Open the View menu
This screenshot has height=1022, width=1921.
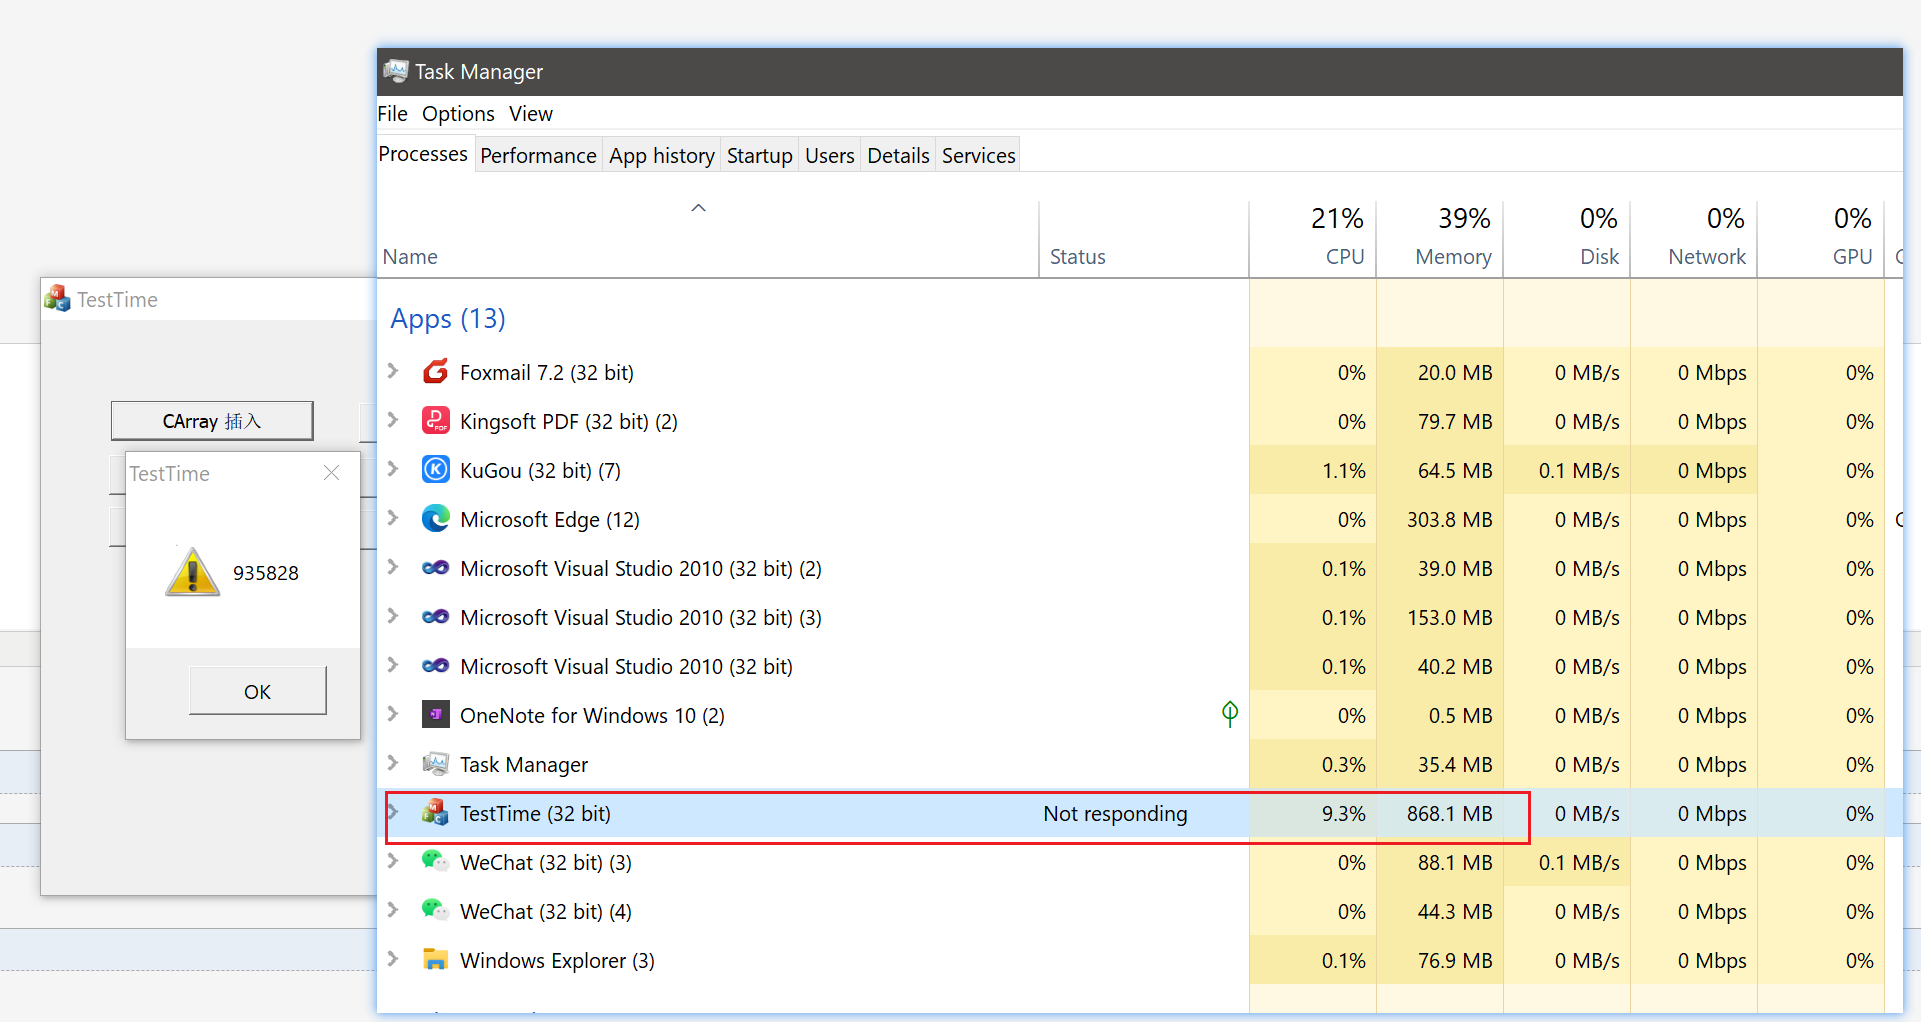tap(531, 114)
